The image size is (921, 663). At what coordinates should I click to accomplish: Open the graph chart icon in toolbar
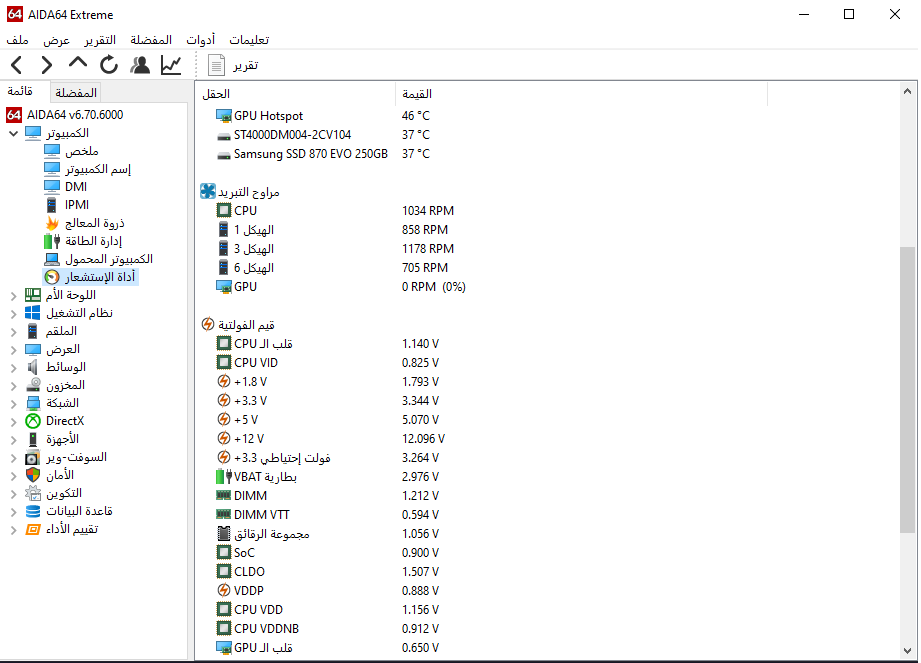point(171,65)
